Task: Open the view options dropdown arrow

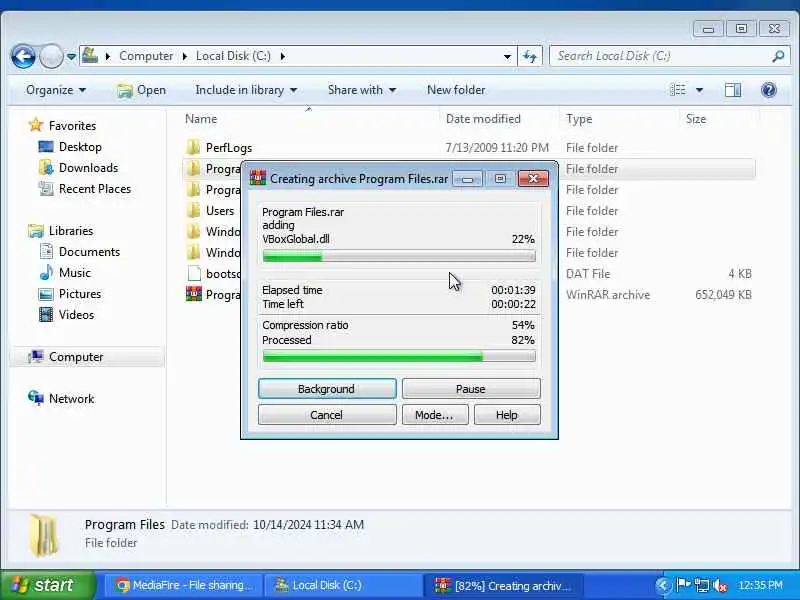Action: 699,90
